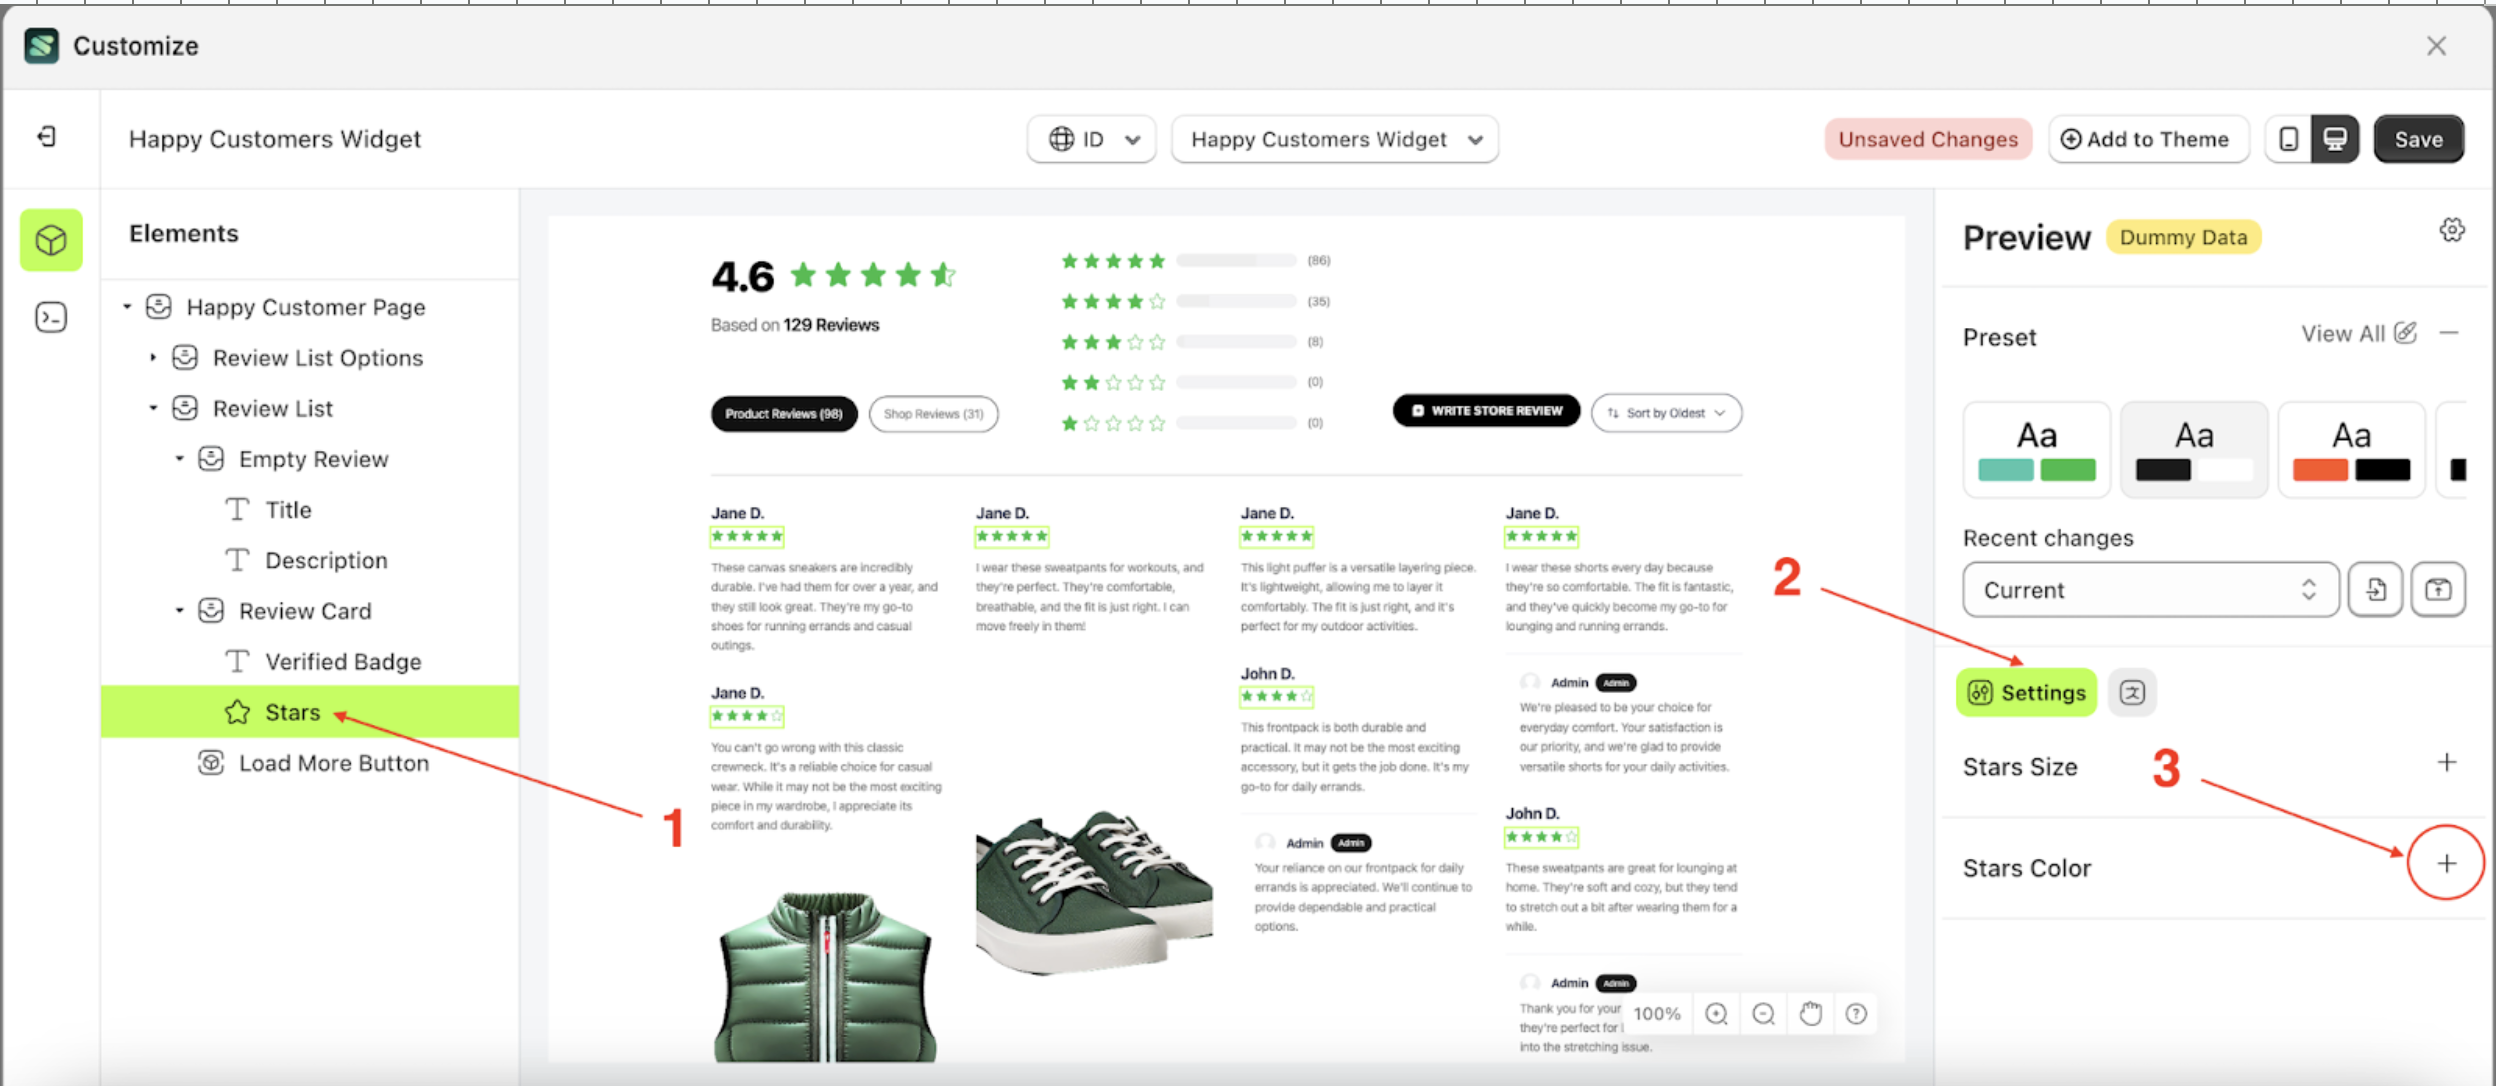Select the terminal icon in the left sidebar

coord(51,316)
